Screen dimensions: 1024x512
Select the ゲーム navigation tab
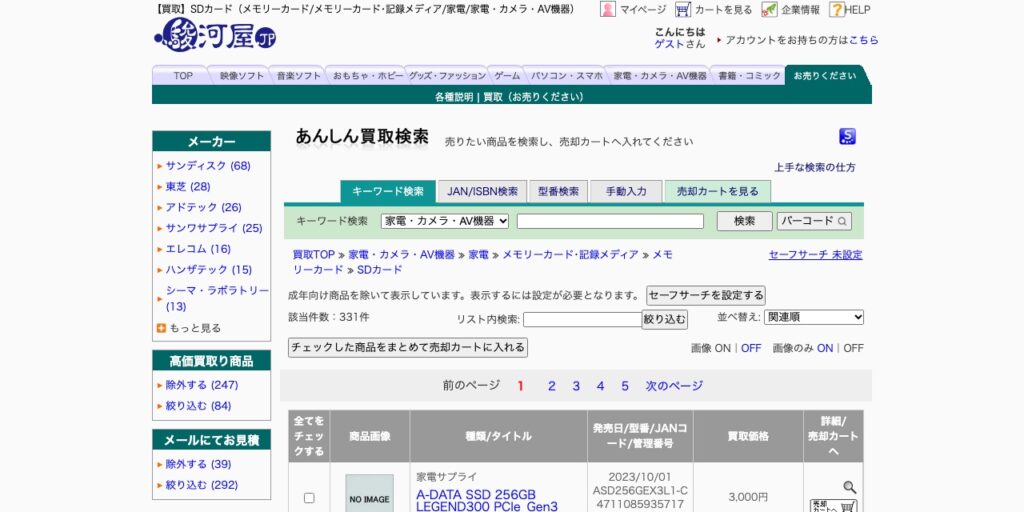pos(507,76)
